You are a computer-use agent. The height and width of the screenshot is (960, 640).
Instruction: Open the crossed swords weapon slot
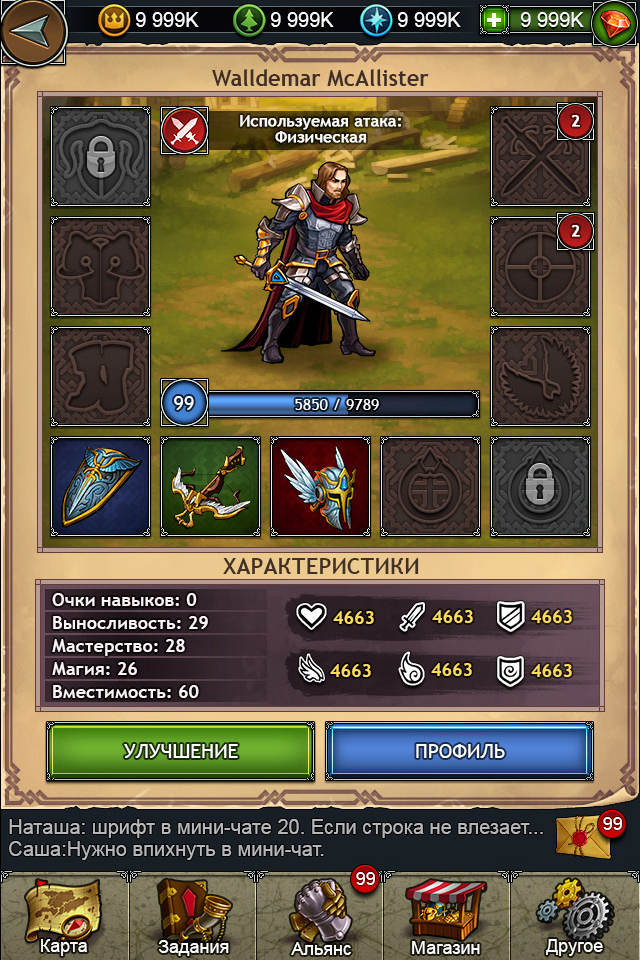[x=540, y=157]
